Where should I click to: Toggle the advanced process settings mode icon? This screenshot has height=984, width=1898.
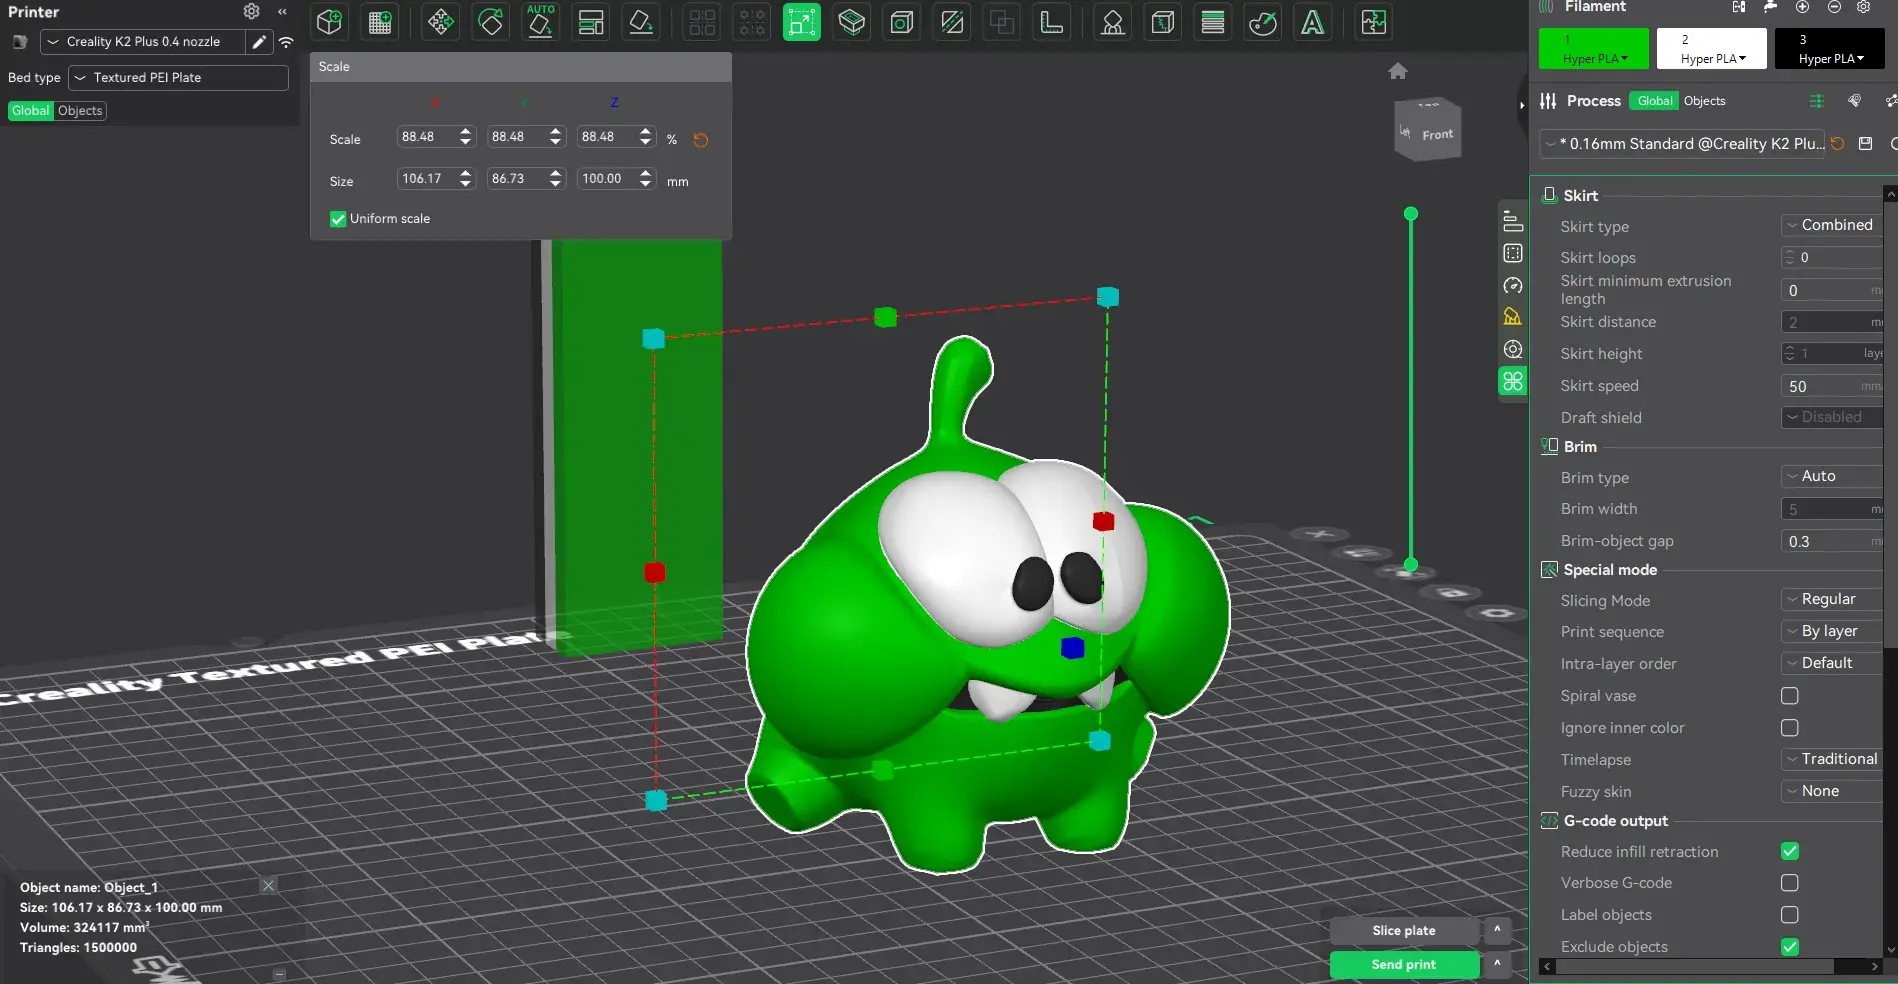point(1817,101)
